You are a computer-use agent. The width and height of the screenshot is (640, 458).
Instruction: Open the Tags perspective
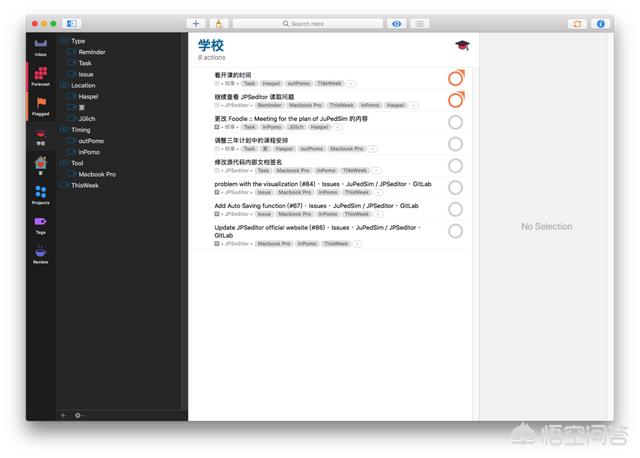pyautogui.click(x=40, y=225)
